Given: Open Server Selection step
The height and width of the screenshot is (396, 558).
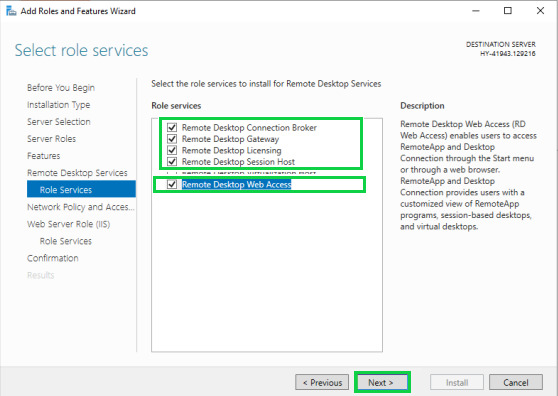Looking at the screenshot, I should [59, 122].
